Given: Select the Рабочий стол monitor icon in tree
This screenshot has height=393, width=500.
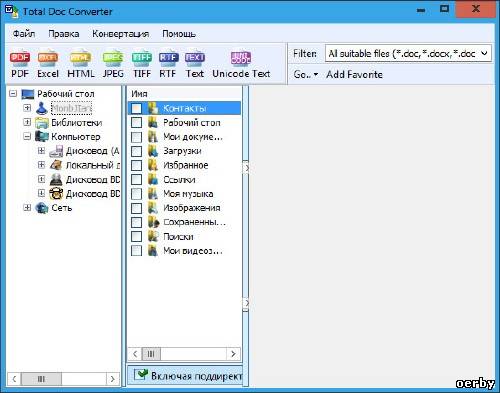Looking at the screenshot, I should tap(28, 94).
